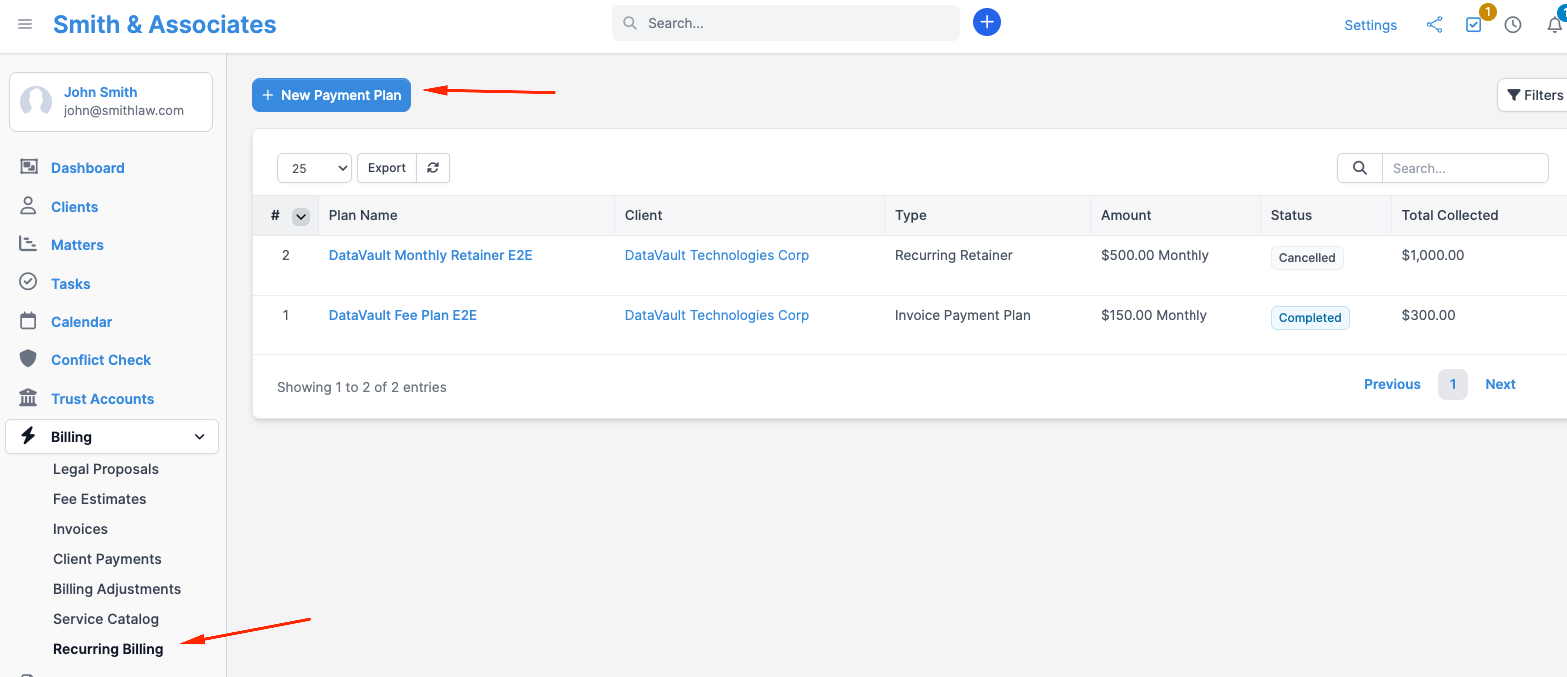
Task: Expand the page size 25 dropdown
Action: click(314, 168)
